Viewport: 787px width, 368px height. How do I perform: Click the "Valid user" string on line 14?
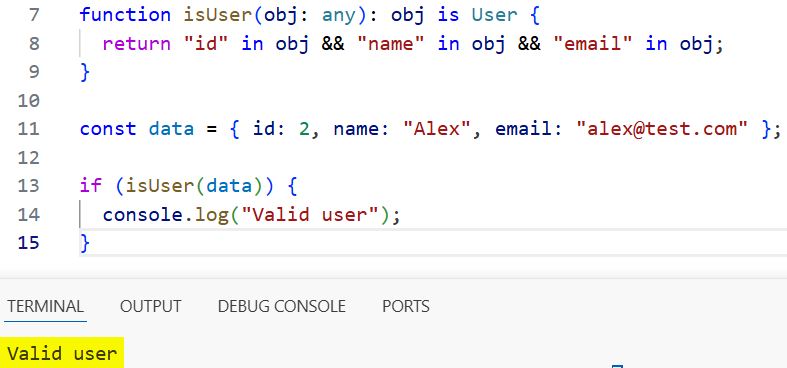309,215
